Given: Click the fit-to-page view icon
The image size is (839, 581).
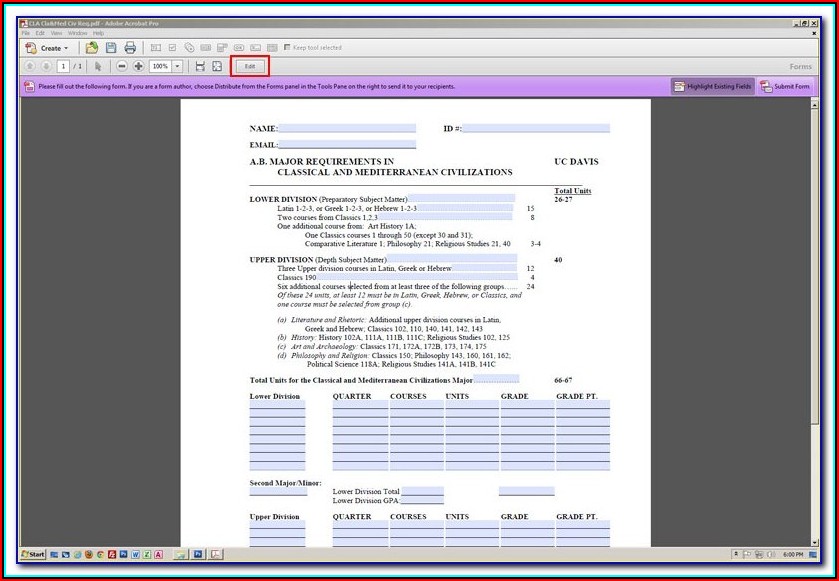Looking at the screenshot, I should [217, 66].
